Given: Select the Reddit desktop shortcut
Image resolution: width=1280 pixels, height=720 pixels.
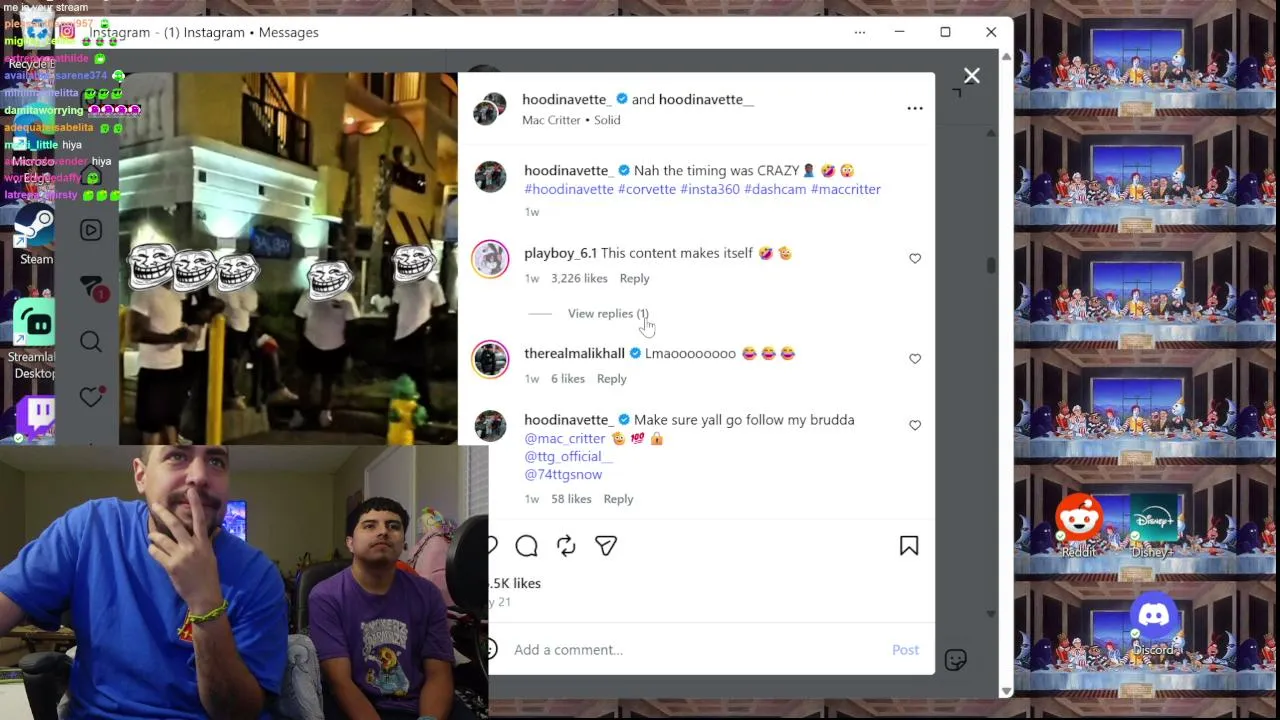Looking at the screenshot, I should (1079, 526).
